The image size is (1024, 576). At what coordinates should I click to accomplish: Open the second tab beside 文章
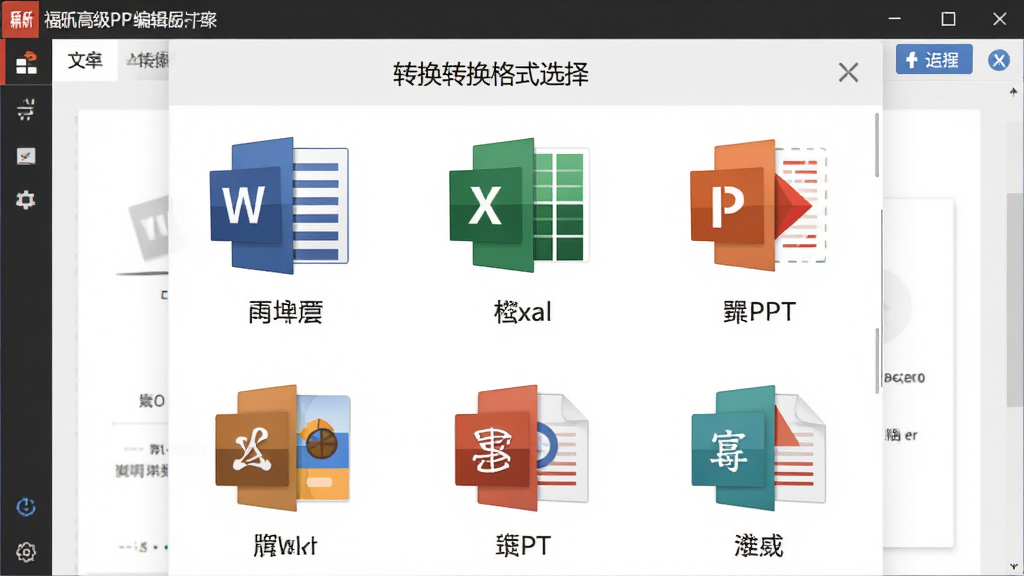pos(148,61)
